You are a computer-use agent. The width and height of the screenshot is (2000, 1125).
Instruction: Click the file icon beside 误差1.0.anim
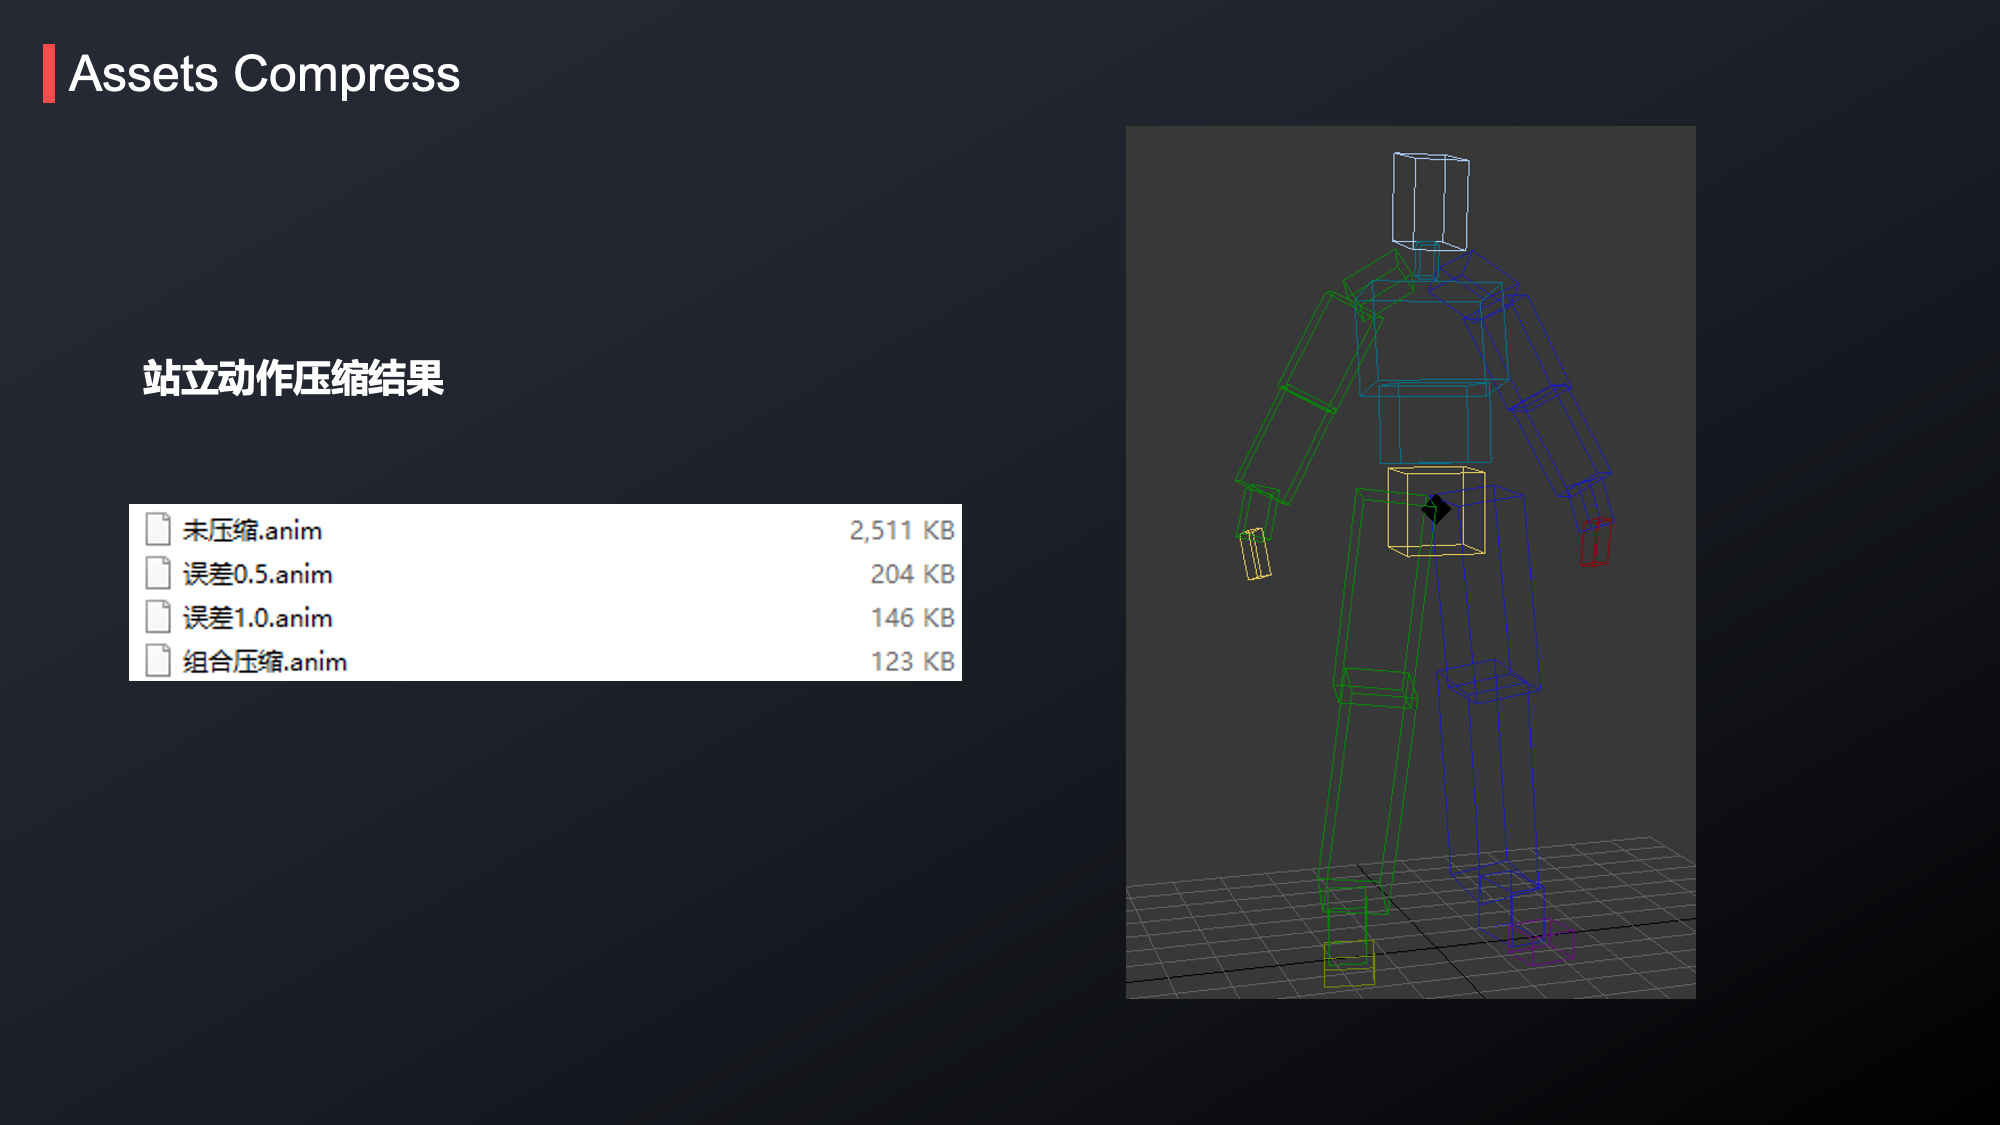[x=158, y=617]
